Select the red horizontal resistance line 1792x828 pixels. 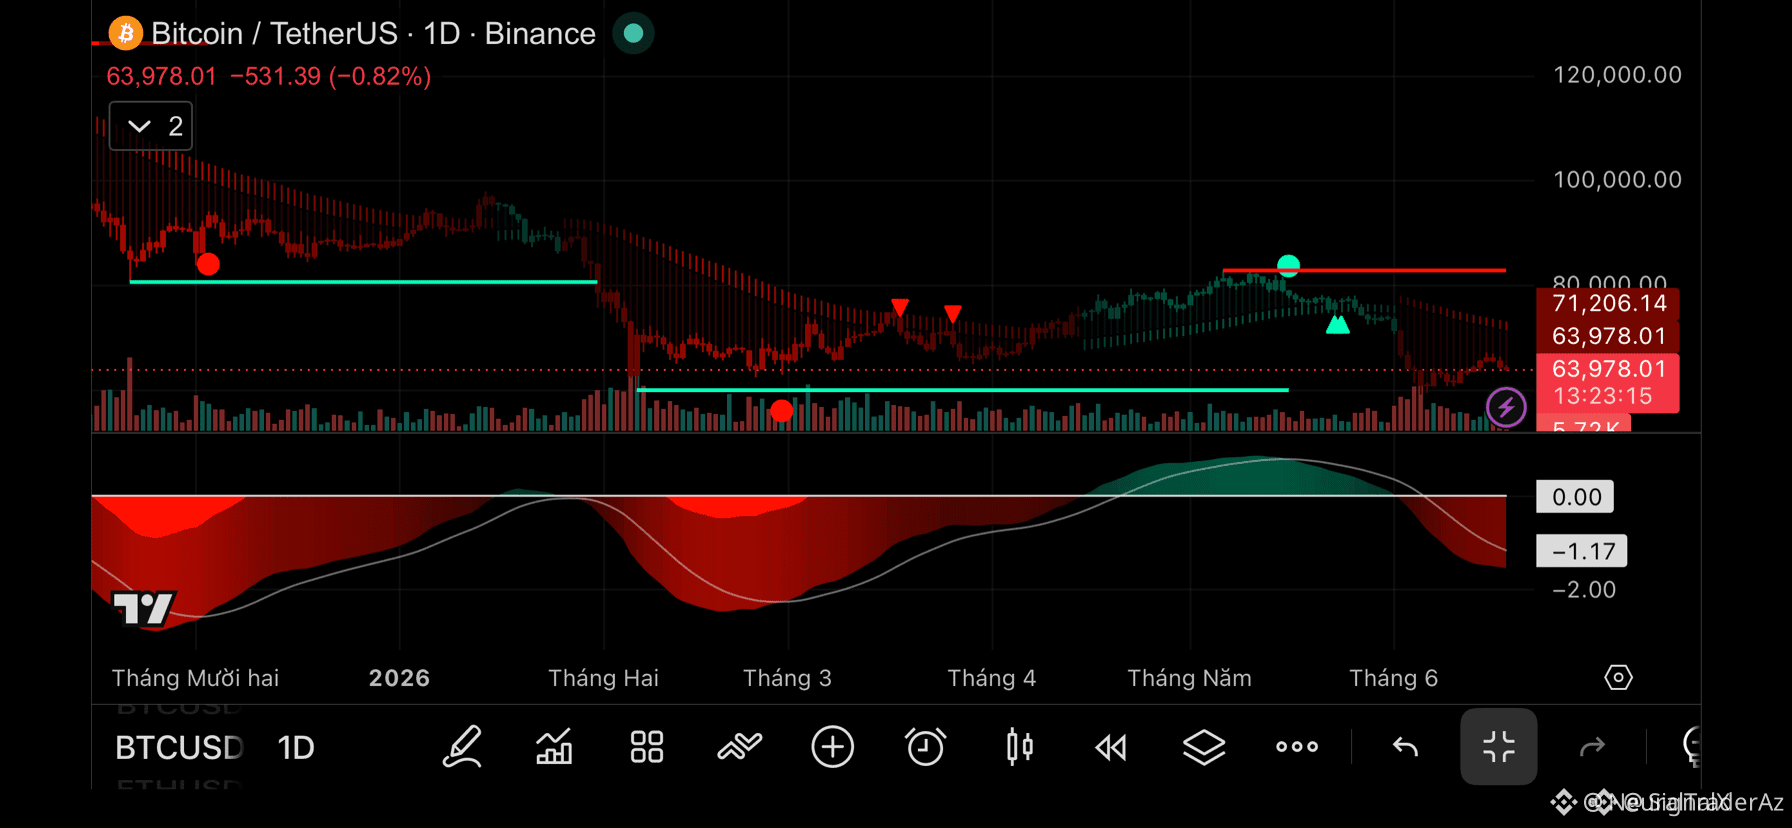1364,270
